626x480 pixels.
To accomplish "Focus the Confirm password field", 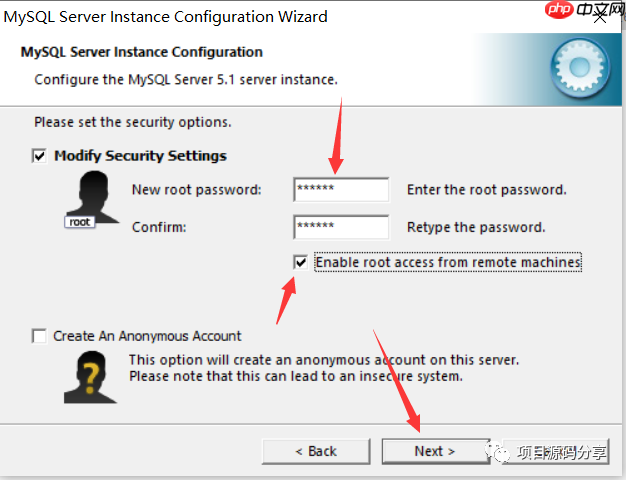I will (341, 227).
